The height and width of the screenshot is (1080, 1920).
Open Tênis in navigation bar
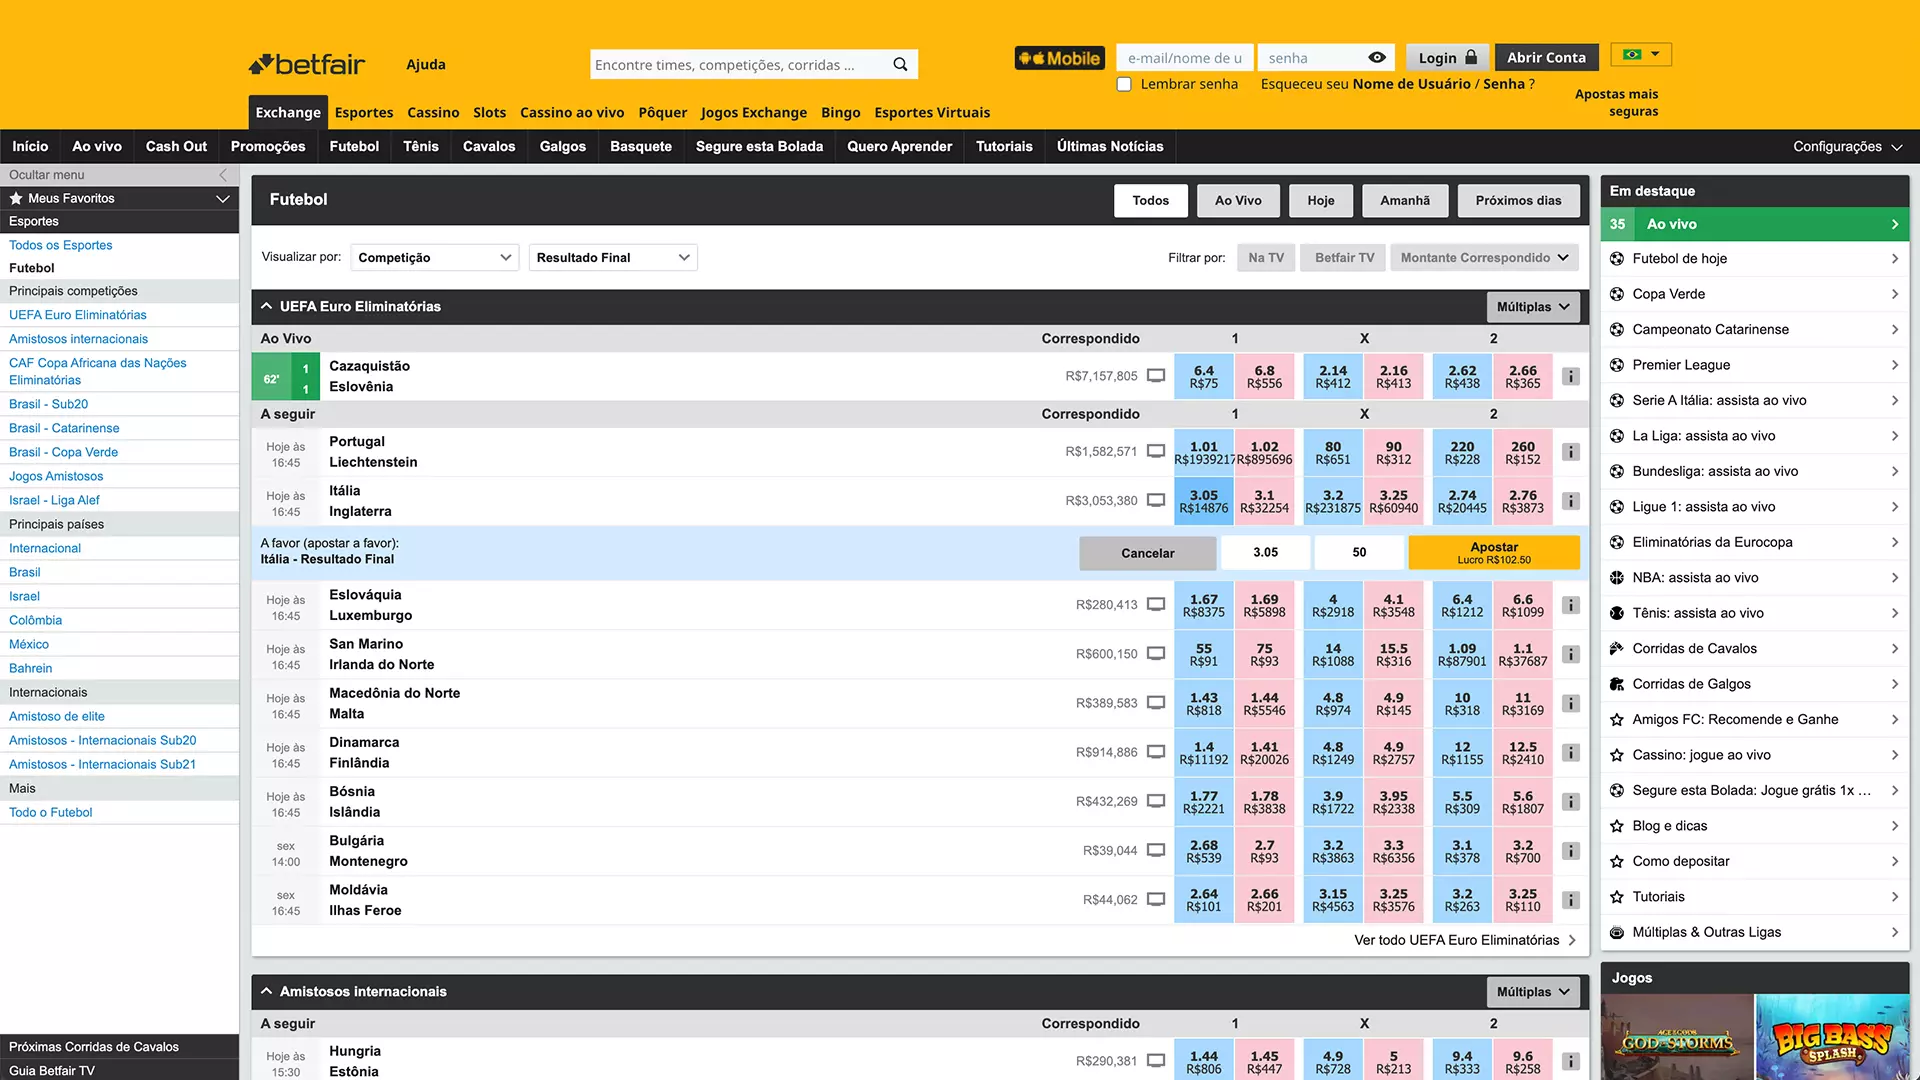tap(421, 147)
